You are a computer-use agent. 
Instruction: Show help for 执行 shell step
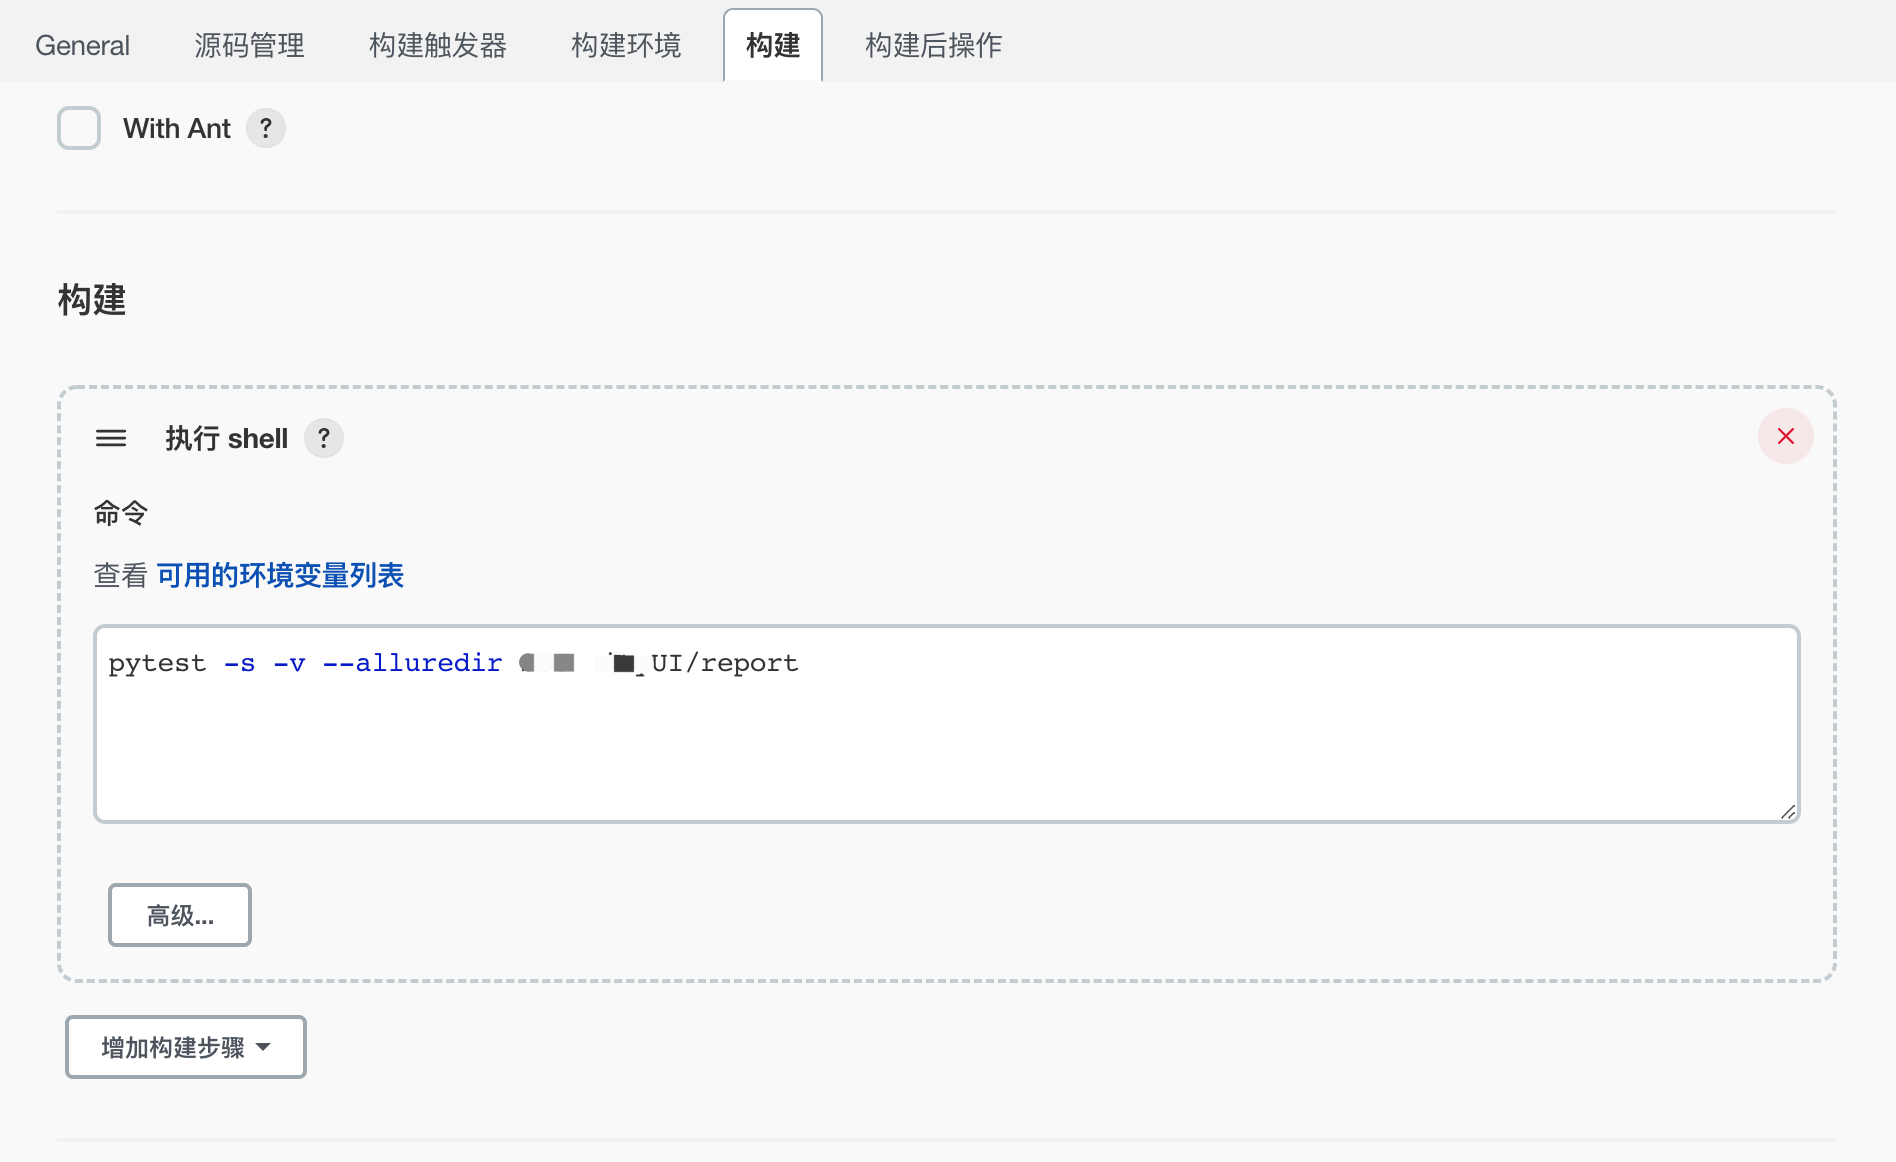coord(324,438)
